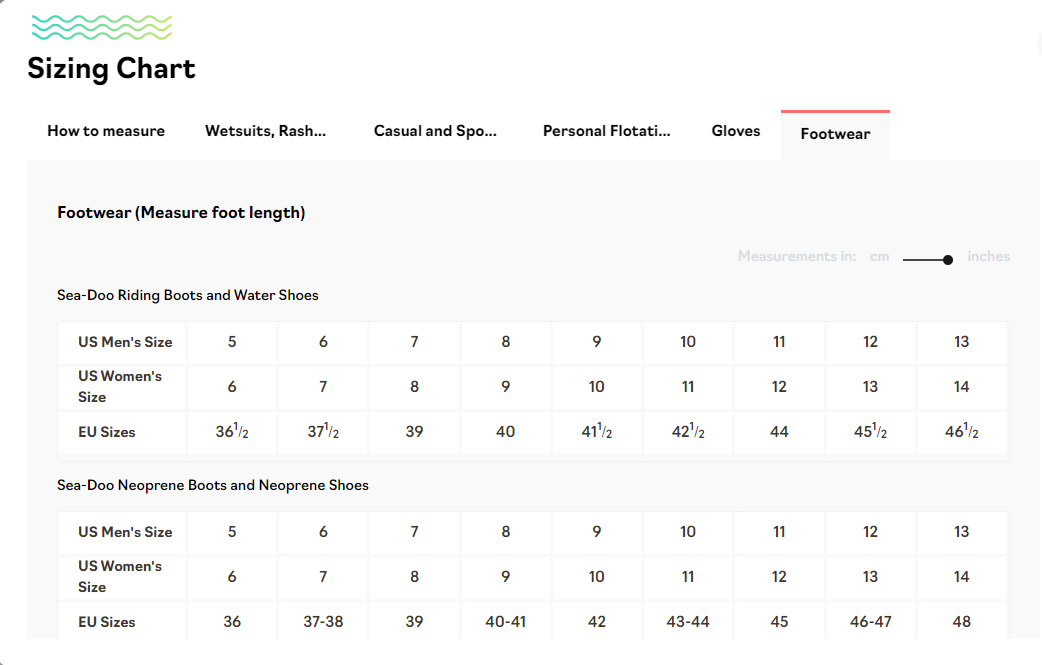1042x665 pixels.
Task: Click the Sea-Doo Neoprene Boots table title
Action: 213,486
